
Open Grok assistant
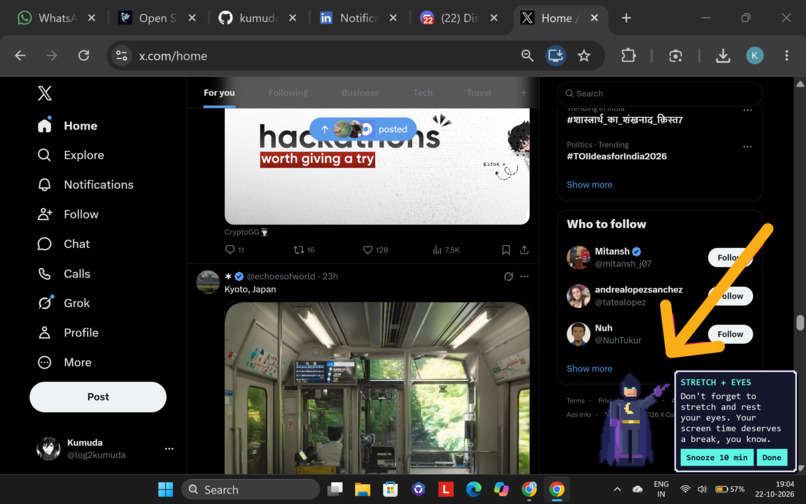(63, 303)
